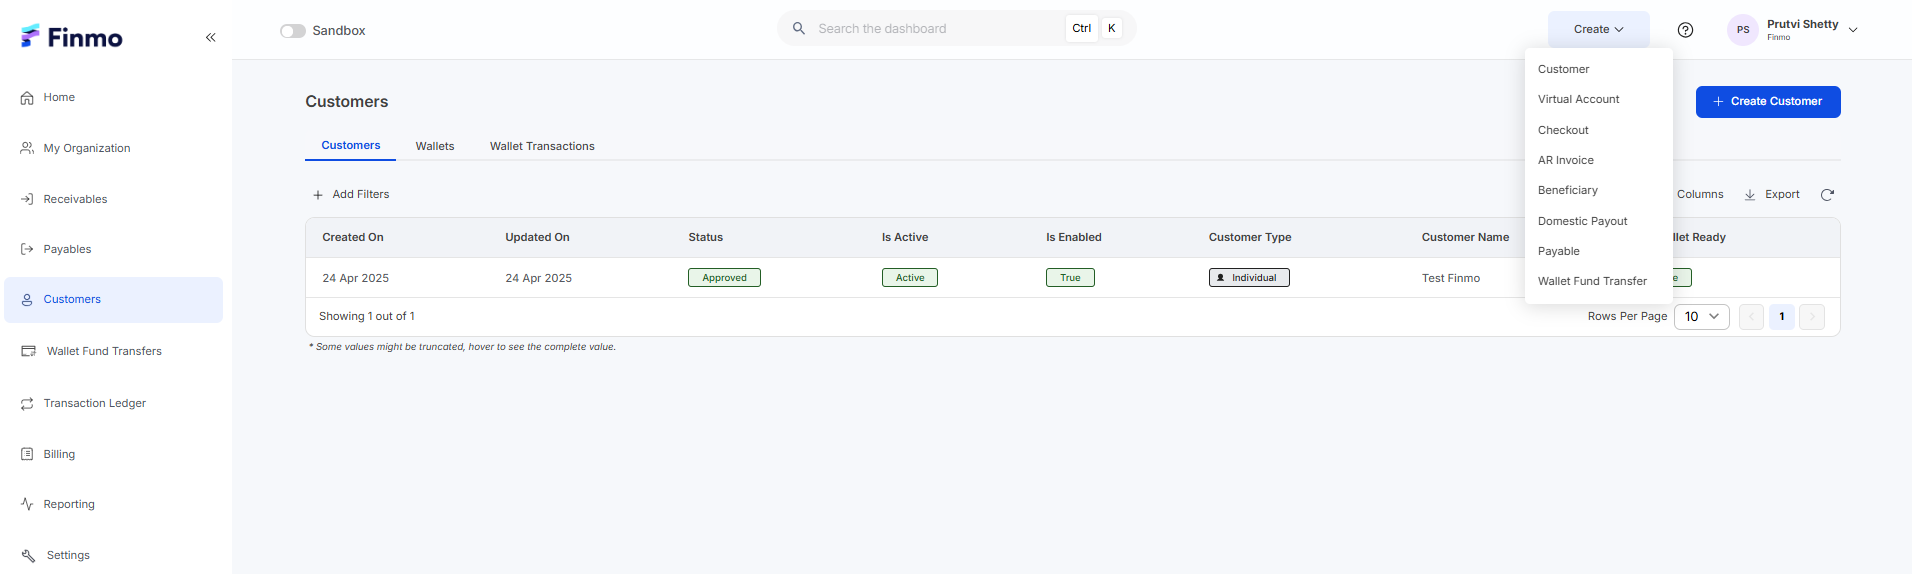This screenshot has height=574, width=1912.
Task: Click the Status column header
Action: click(x=705, y=238)
